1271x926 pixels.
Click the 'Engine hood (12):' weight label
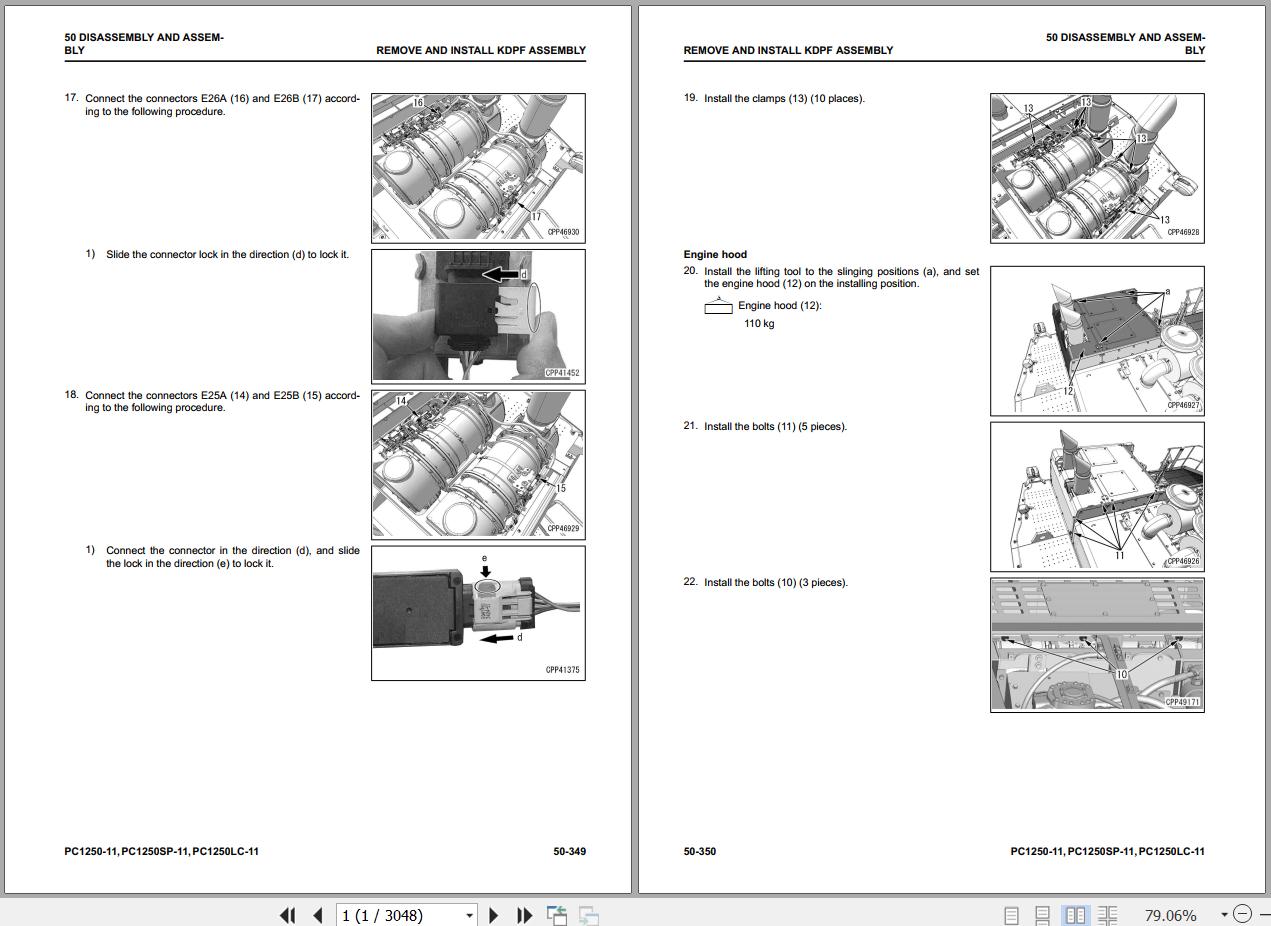779,305
